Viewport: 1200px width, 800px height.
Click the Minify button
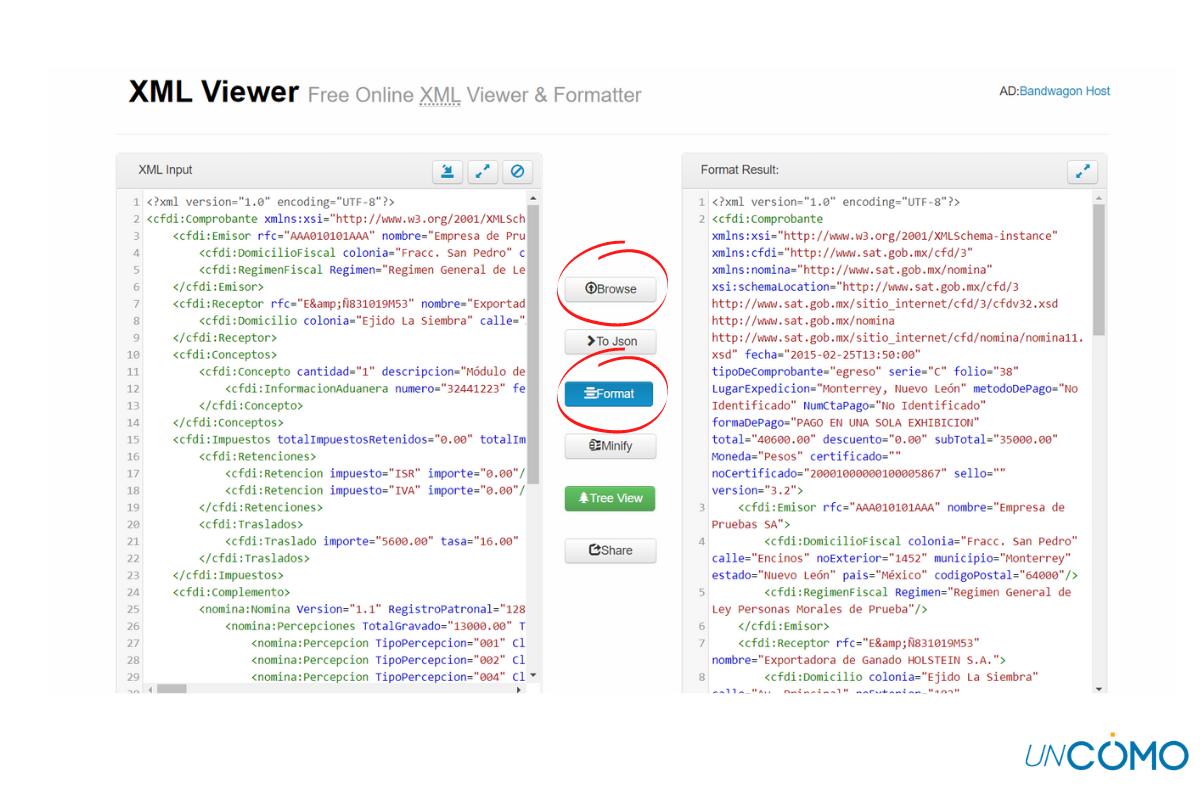tap(610, 446)
